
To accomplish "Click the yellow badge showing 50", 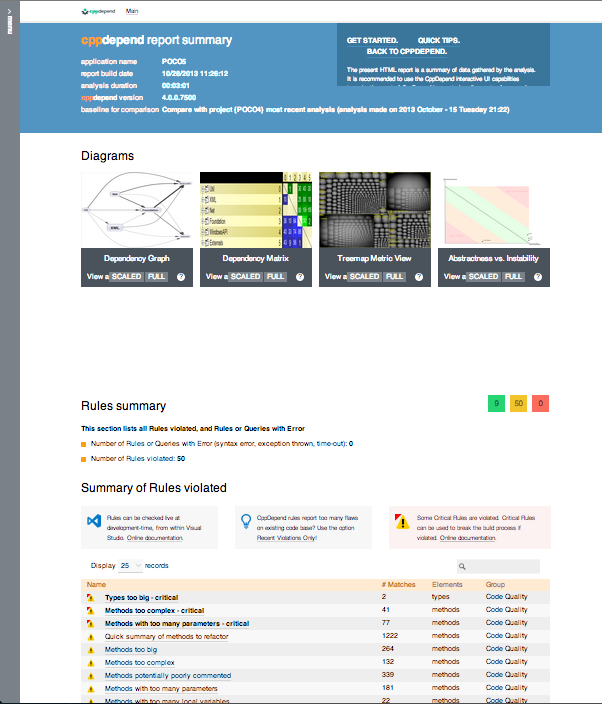I will [x=519, y=403].
